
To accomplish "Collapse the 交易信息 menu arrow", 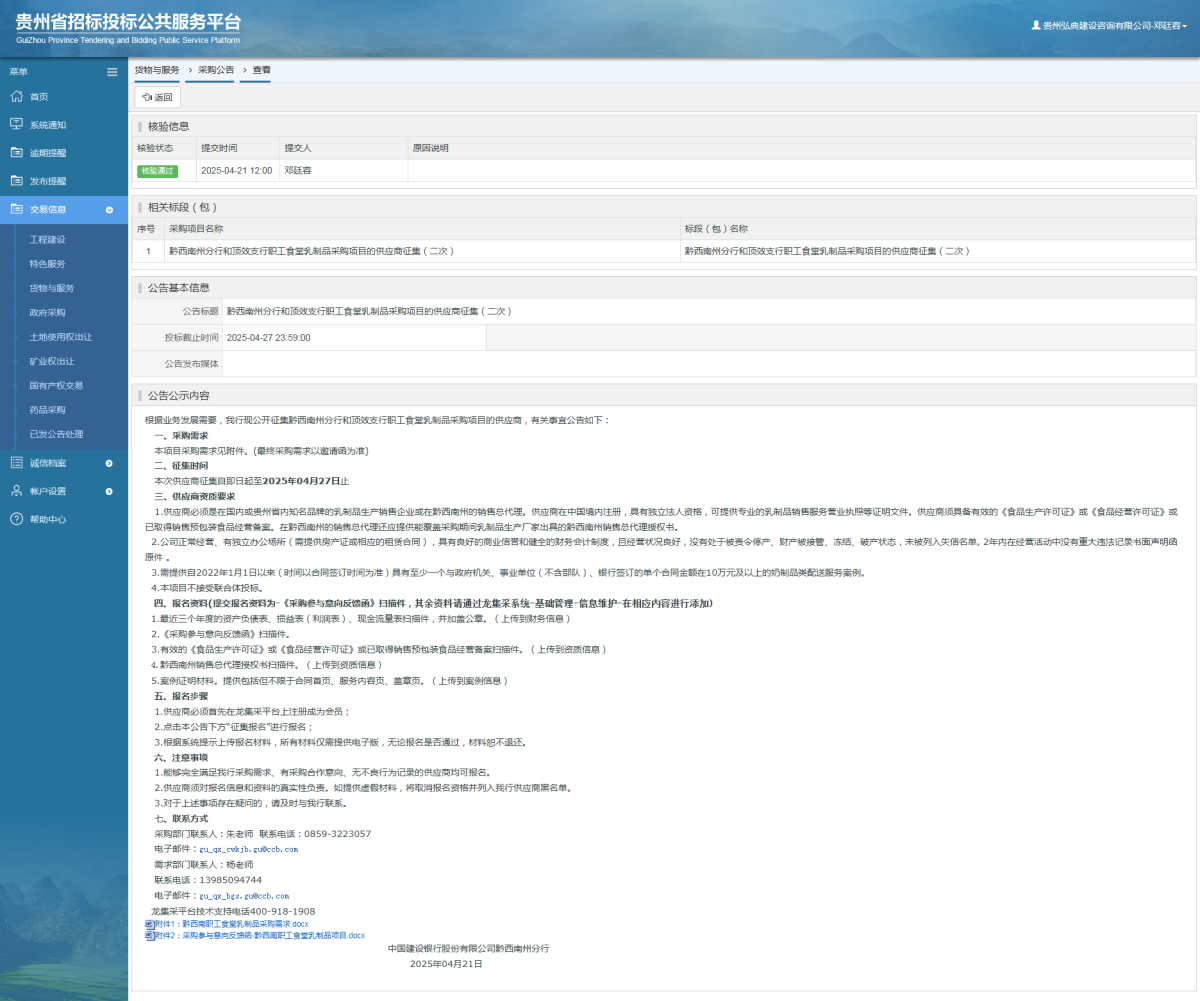I will click(109, 210).
